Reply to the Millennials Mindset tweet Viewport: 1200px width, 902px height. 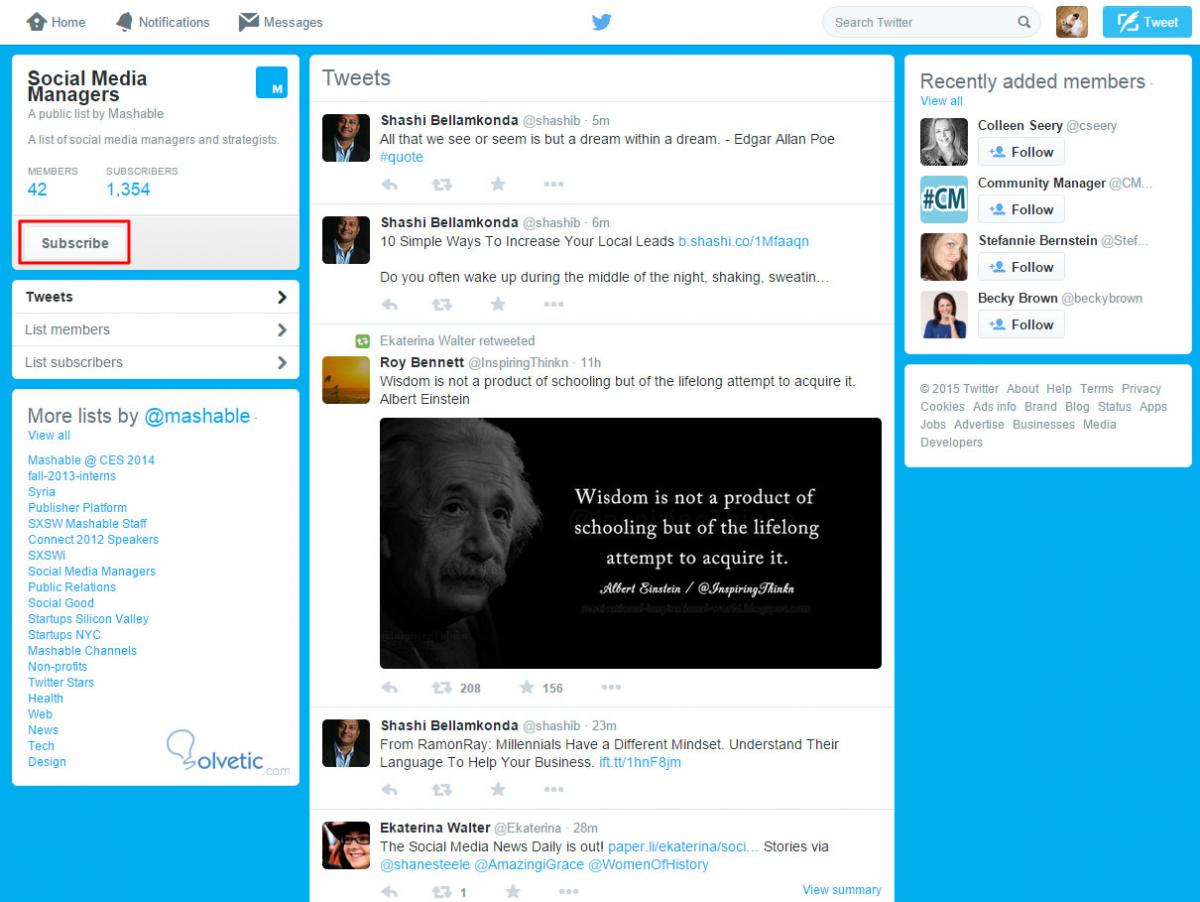pyautogui.click(x=390, y=790)
